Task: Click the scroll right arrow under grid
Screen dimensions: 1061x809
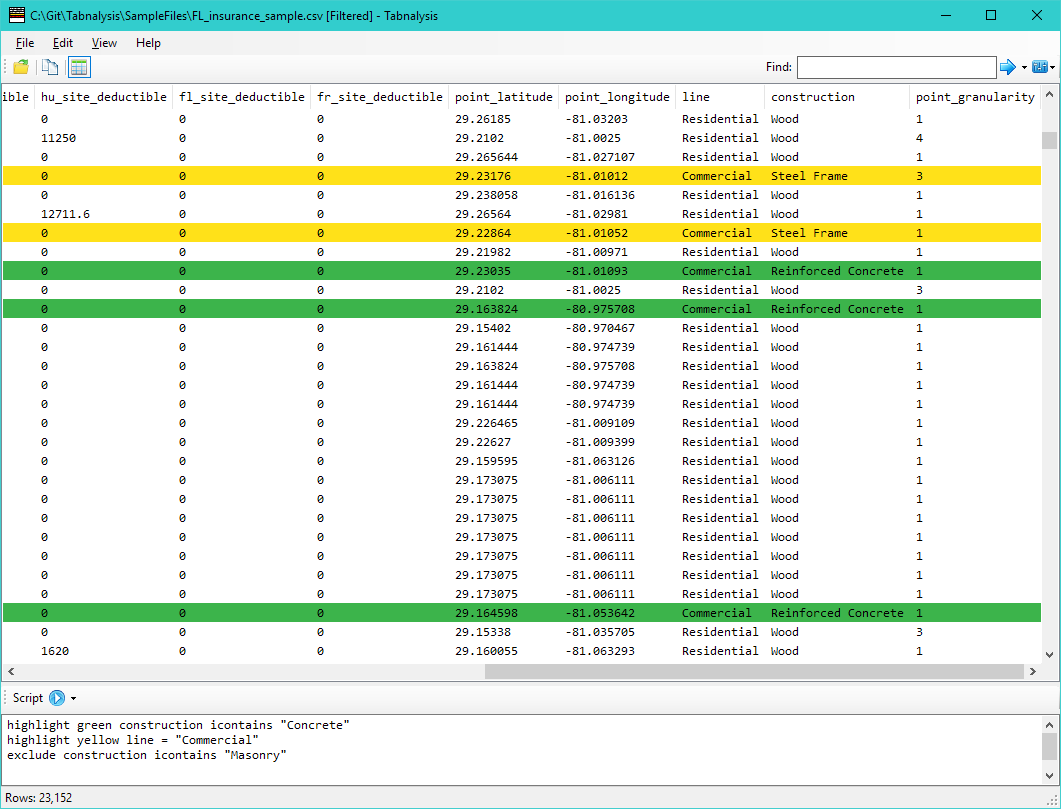Action: [1033, 671]
